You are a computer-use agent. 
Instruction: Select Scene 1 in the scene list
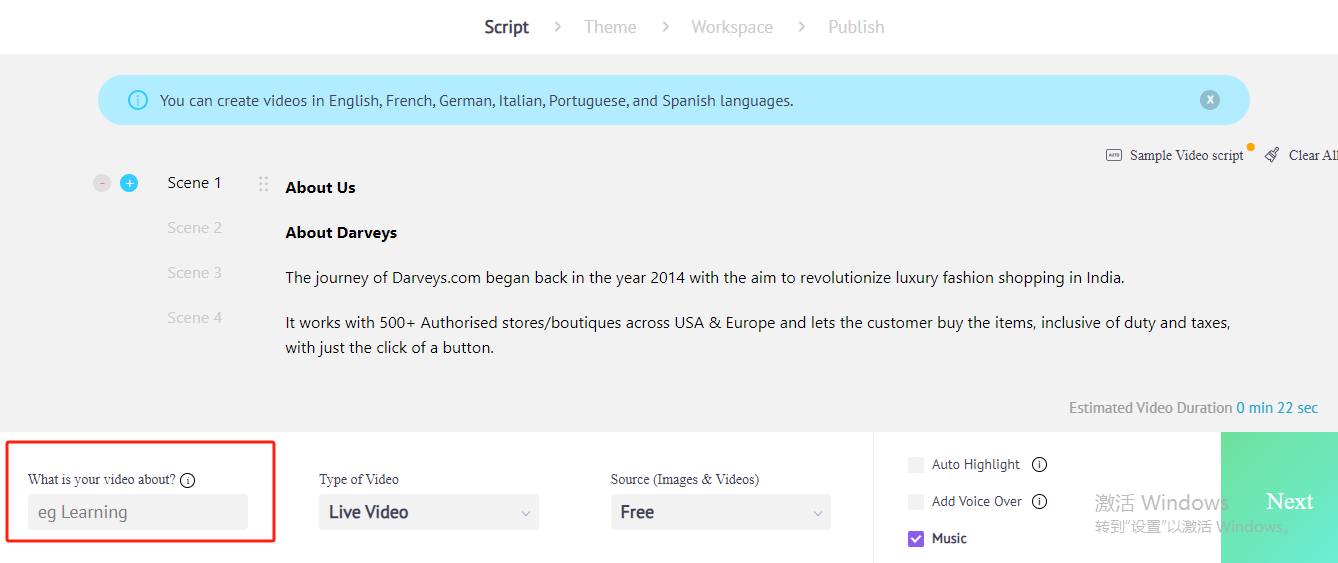195,182
